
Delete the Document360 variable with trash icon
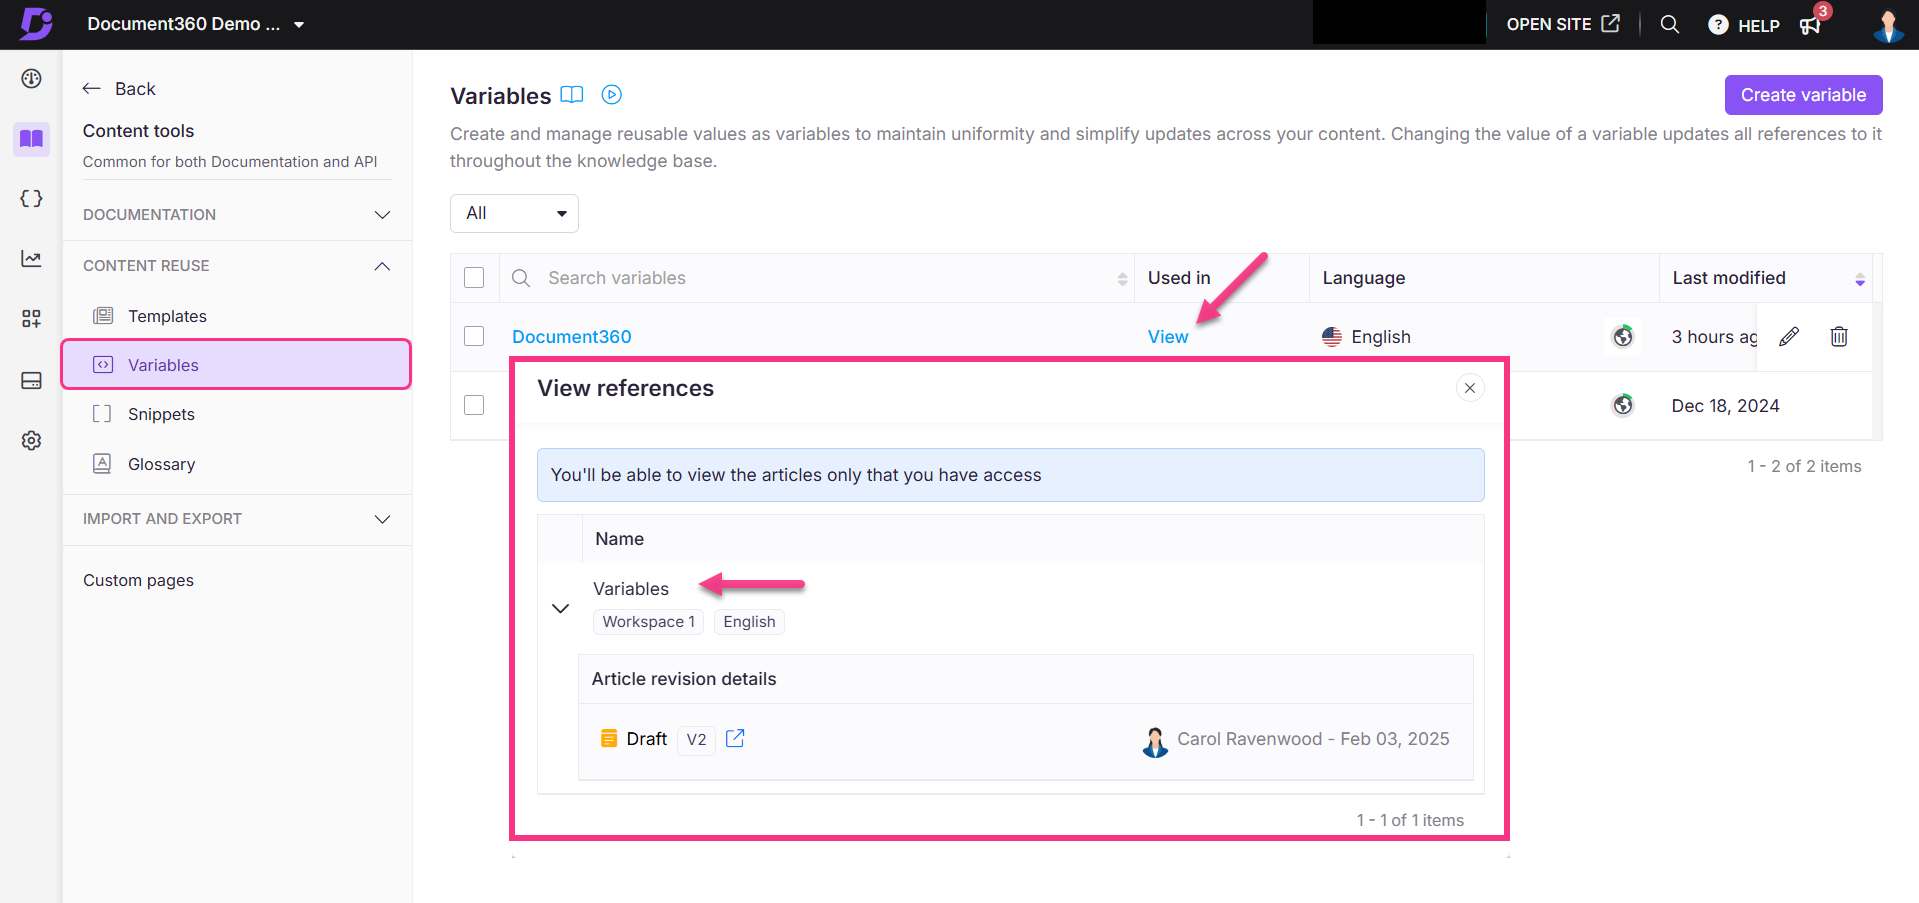pos(1839,337)
